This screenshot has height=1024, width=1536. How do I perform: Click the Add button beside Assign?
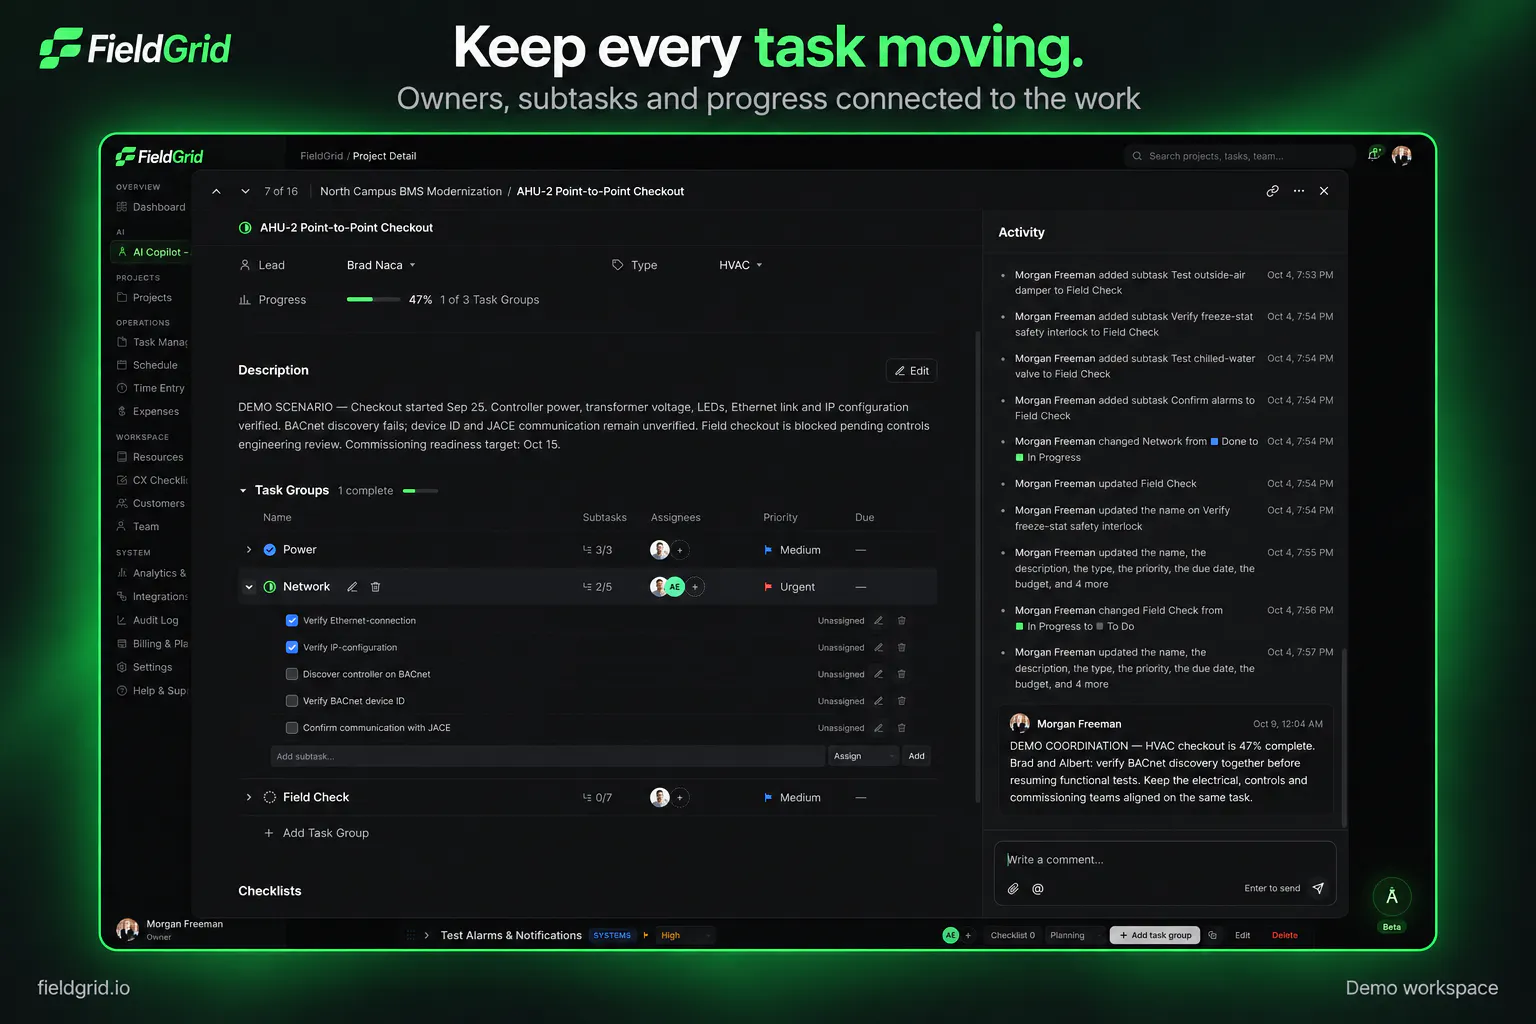pos(916,756)
